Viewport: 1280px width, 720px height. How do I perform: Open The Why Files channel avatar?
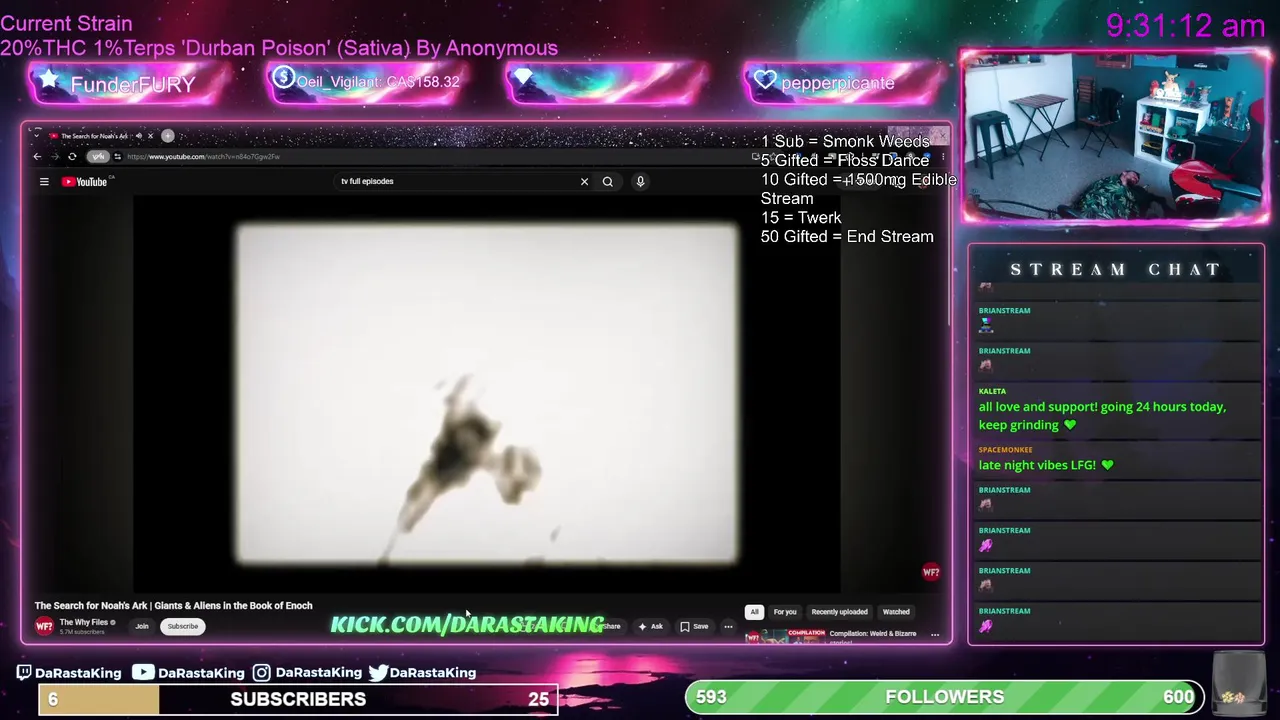[44, 626]
